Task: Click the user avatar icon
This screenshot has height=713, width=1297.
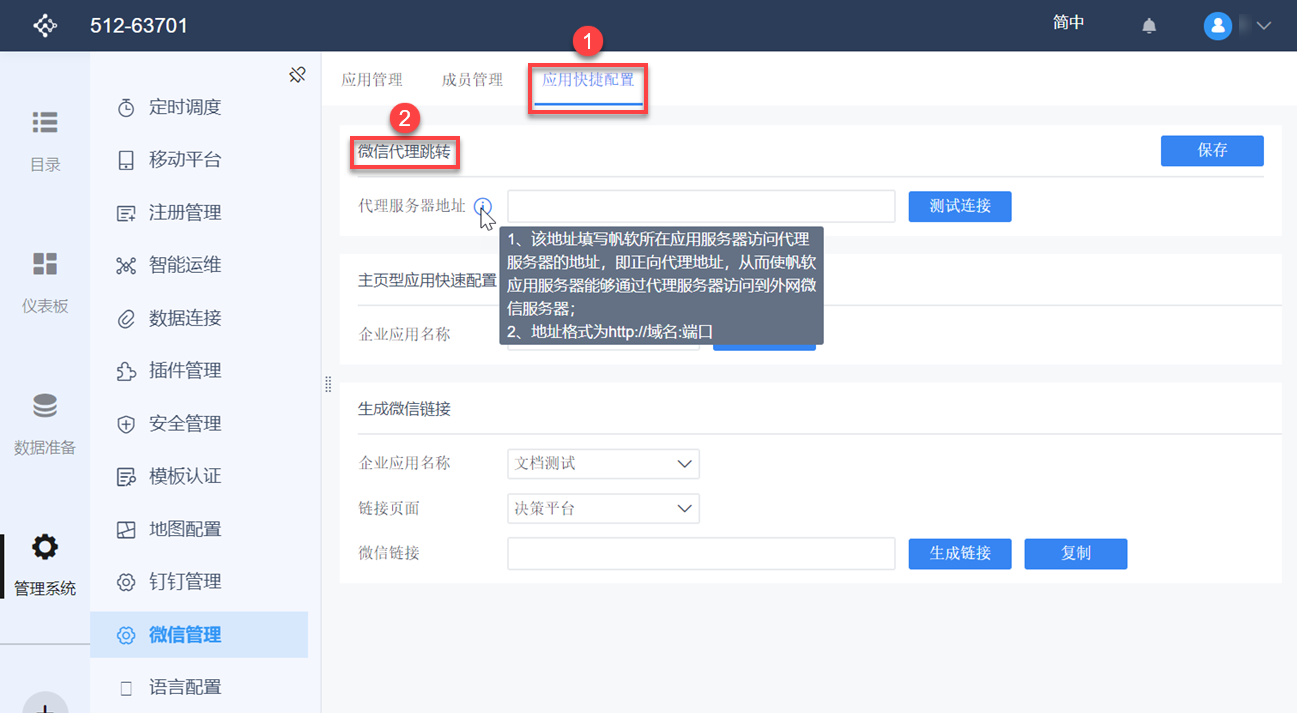Action: coord(1217,26)
